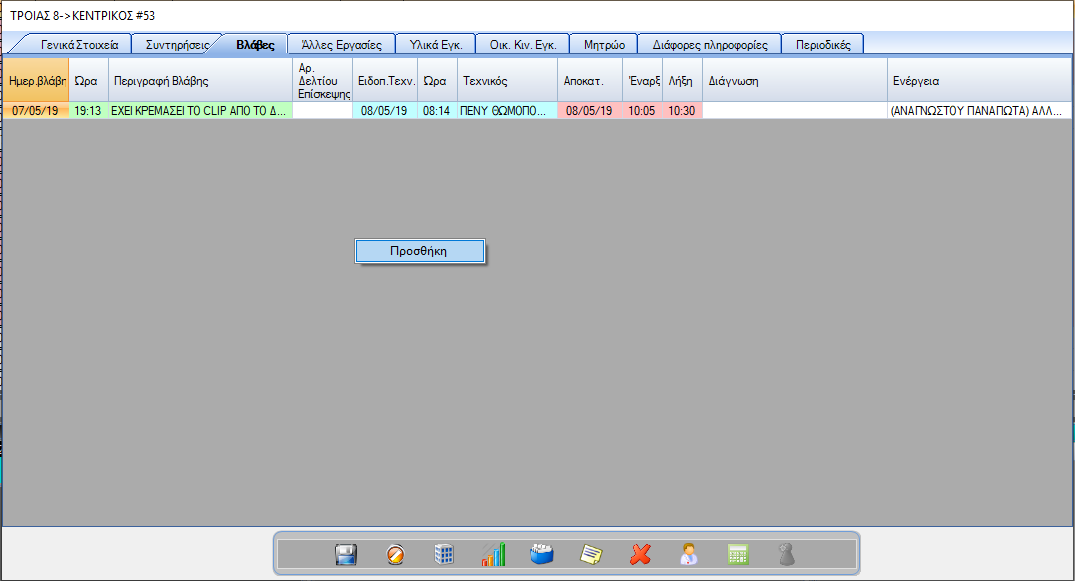Open the Συντηρήσεις tab
This screenshot has width=1075, height=581.
tap(177, 45)
